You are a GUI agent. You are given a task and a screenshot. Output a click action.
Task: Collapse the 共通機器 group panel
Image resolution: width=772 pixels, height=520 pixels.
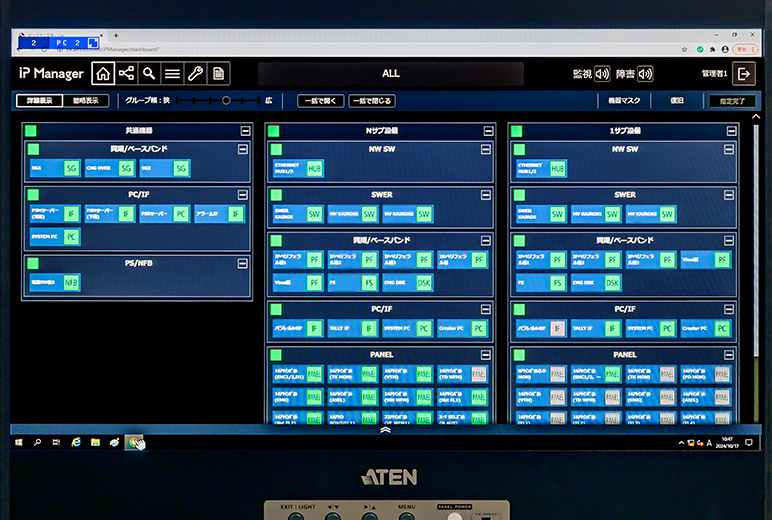[246, 131]
